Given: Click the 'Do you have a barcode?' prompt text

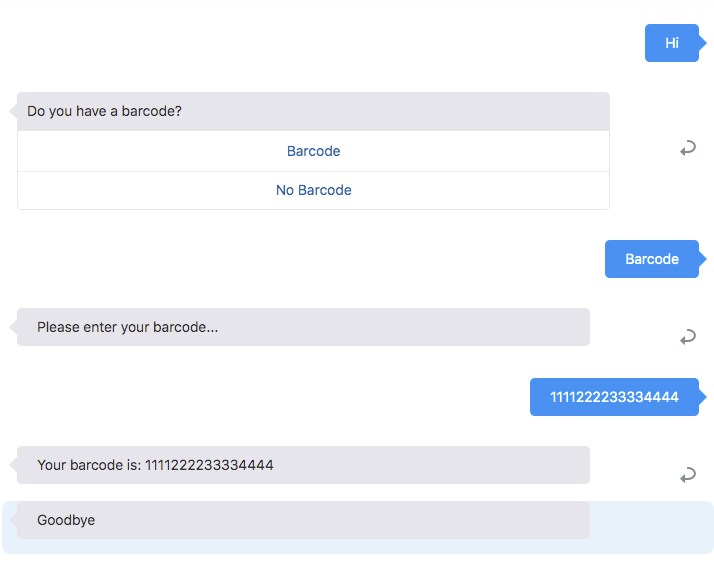Looking at the screenshot, I should [105, 111].
